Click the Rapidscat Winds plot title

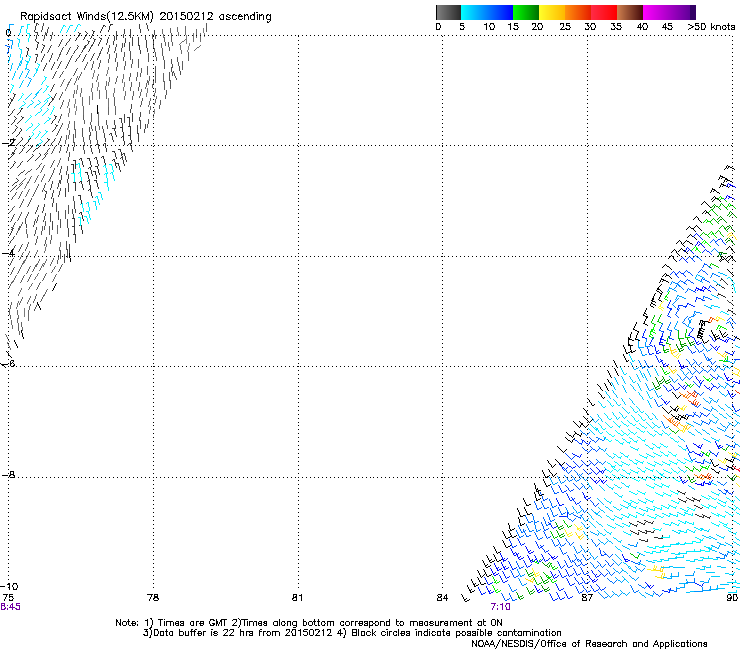(x=145, y=16)
